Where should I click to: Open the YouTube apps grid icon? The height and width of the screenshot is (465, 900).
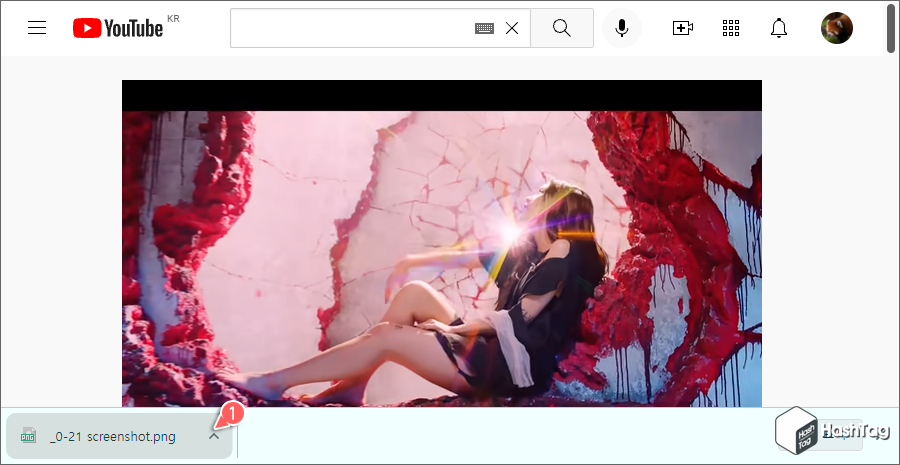731,28
